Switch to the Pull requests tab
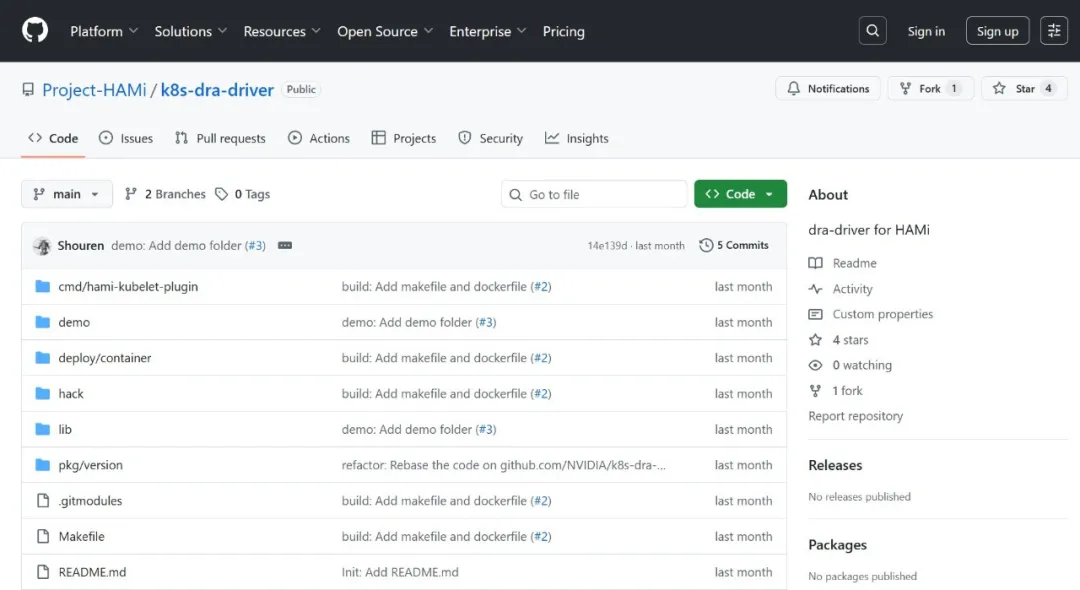Screen dimensions: 1080x590 click(220, 139)
